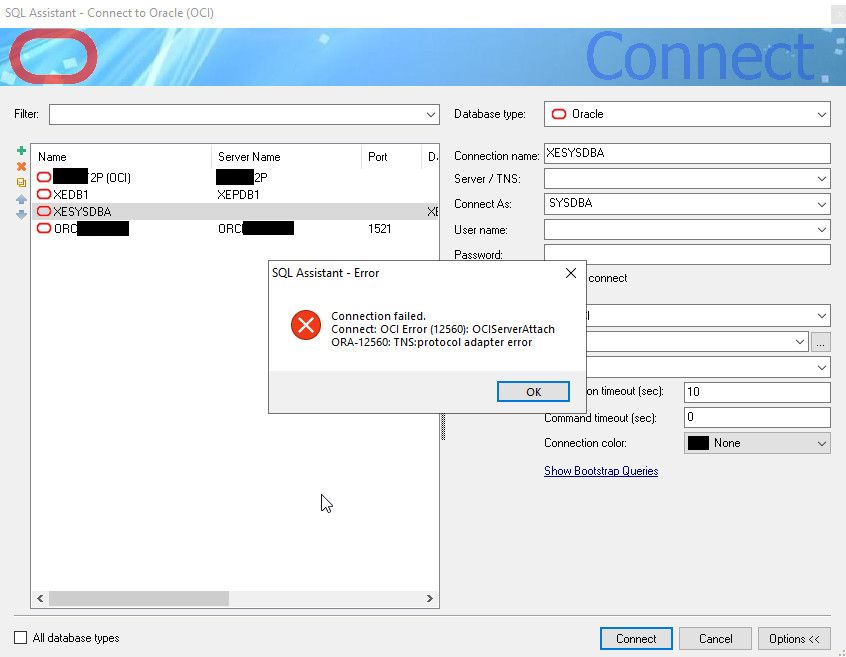Click the move connection down arrow icon
846x657 pixels.
21,215
